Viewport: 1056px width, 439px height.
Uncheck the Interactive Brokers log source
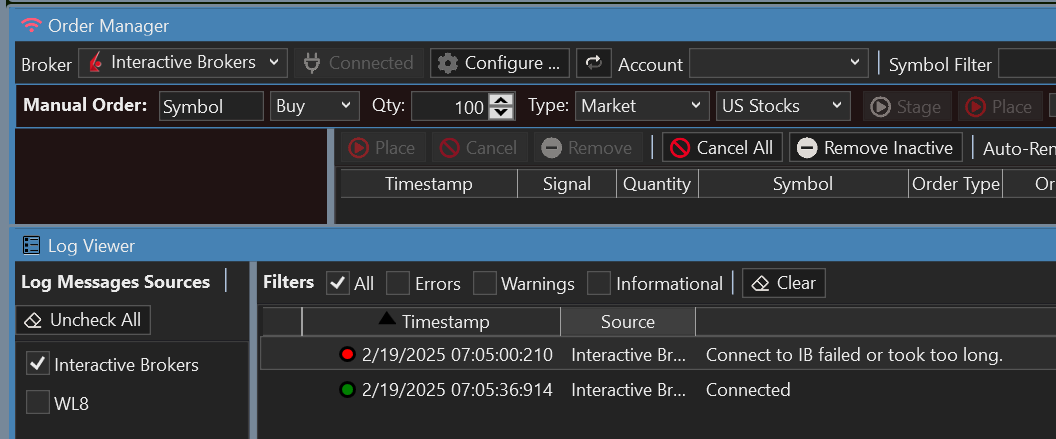pyautogui.click(x=38, y=364)
